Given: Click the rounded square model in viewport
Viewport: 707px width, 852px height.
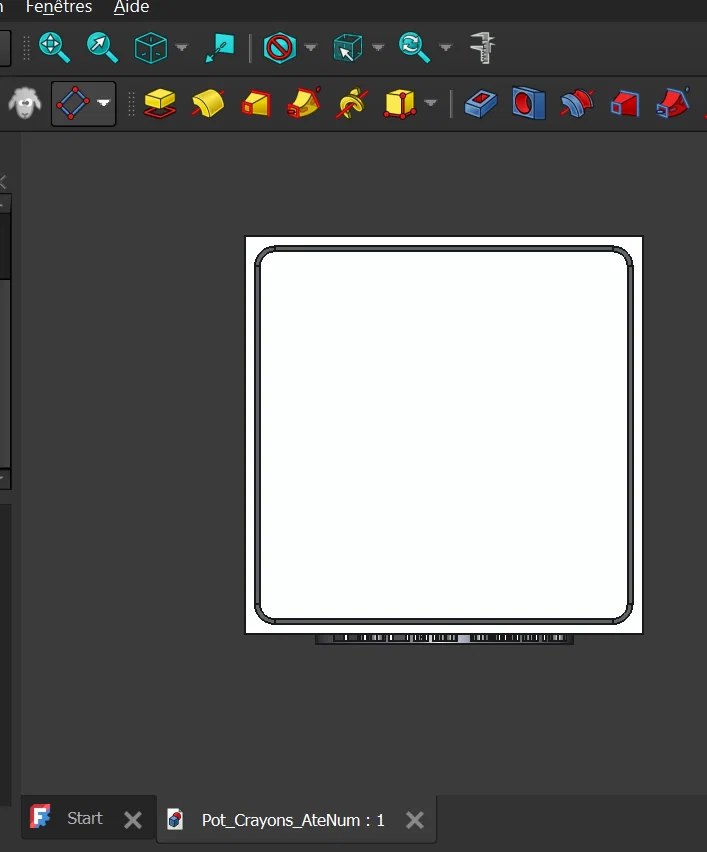Looking at the screenshot, I should tap(444, 435).
